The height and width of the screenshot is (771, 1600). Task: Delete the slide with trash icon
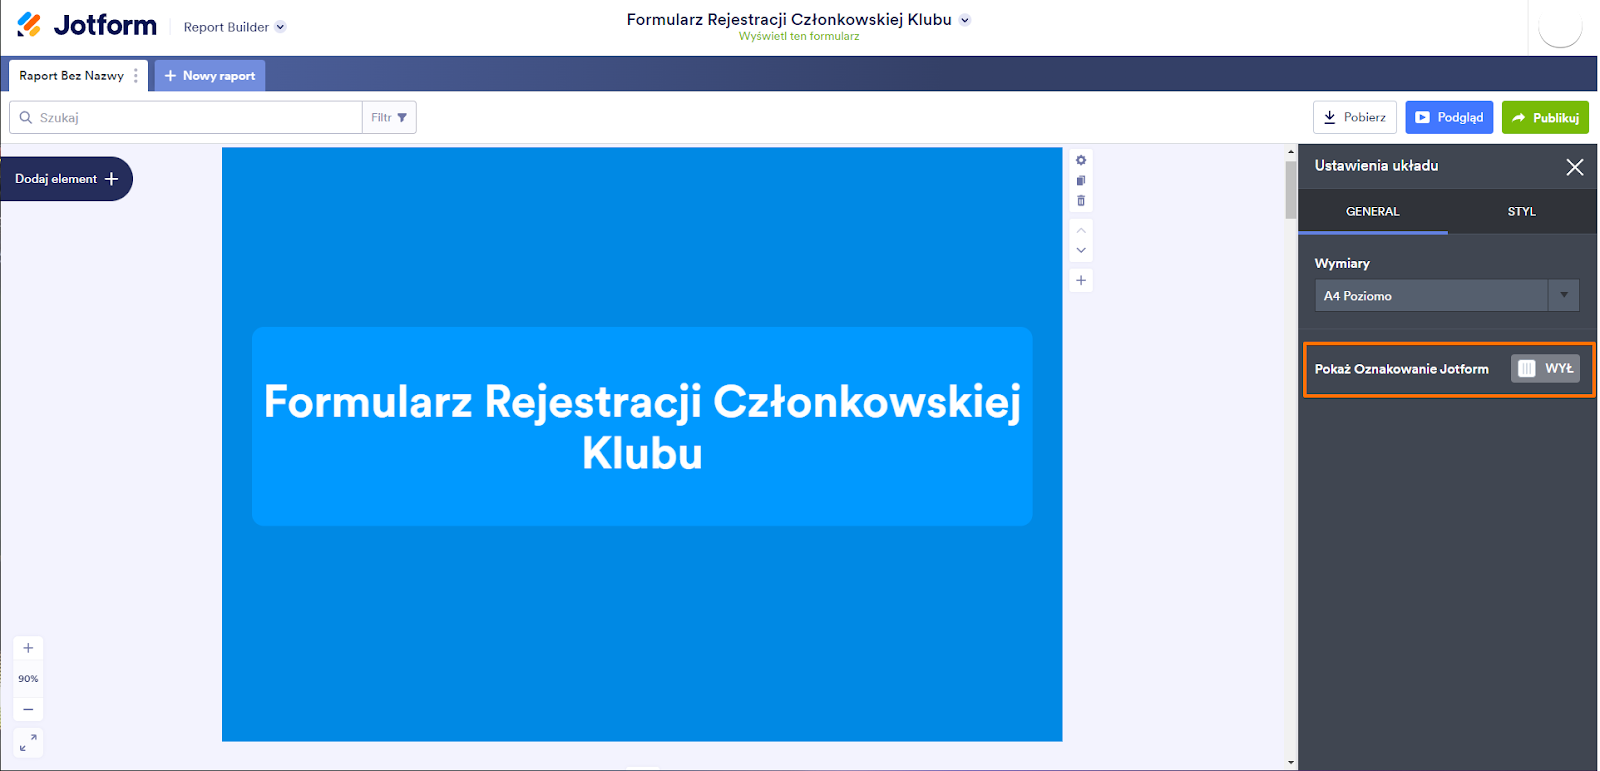tap(1081, 201)
